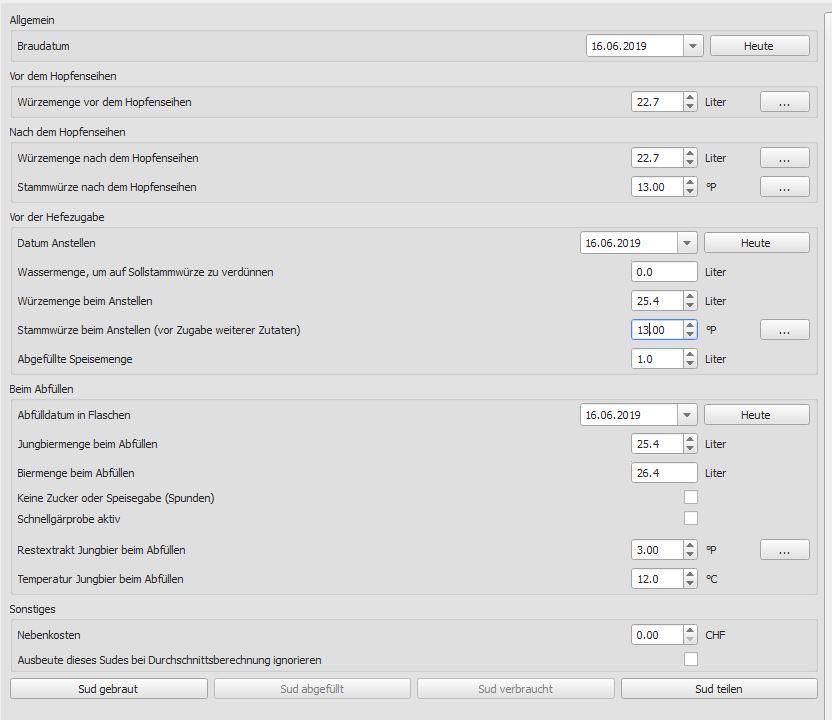The width and height of the screenshot is (832, 720).
Task: Open ellipsis for Würzemenge nach dem Hopfenseihen
Action: pyautogui.click(x=785, y=158)
